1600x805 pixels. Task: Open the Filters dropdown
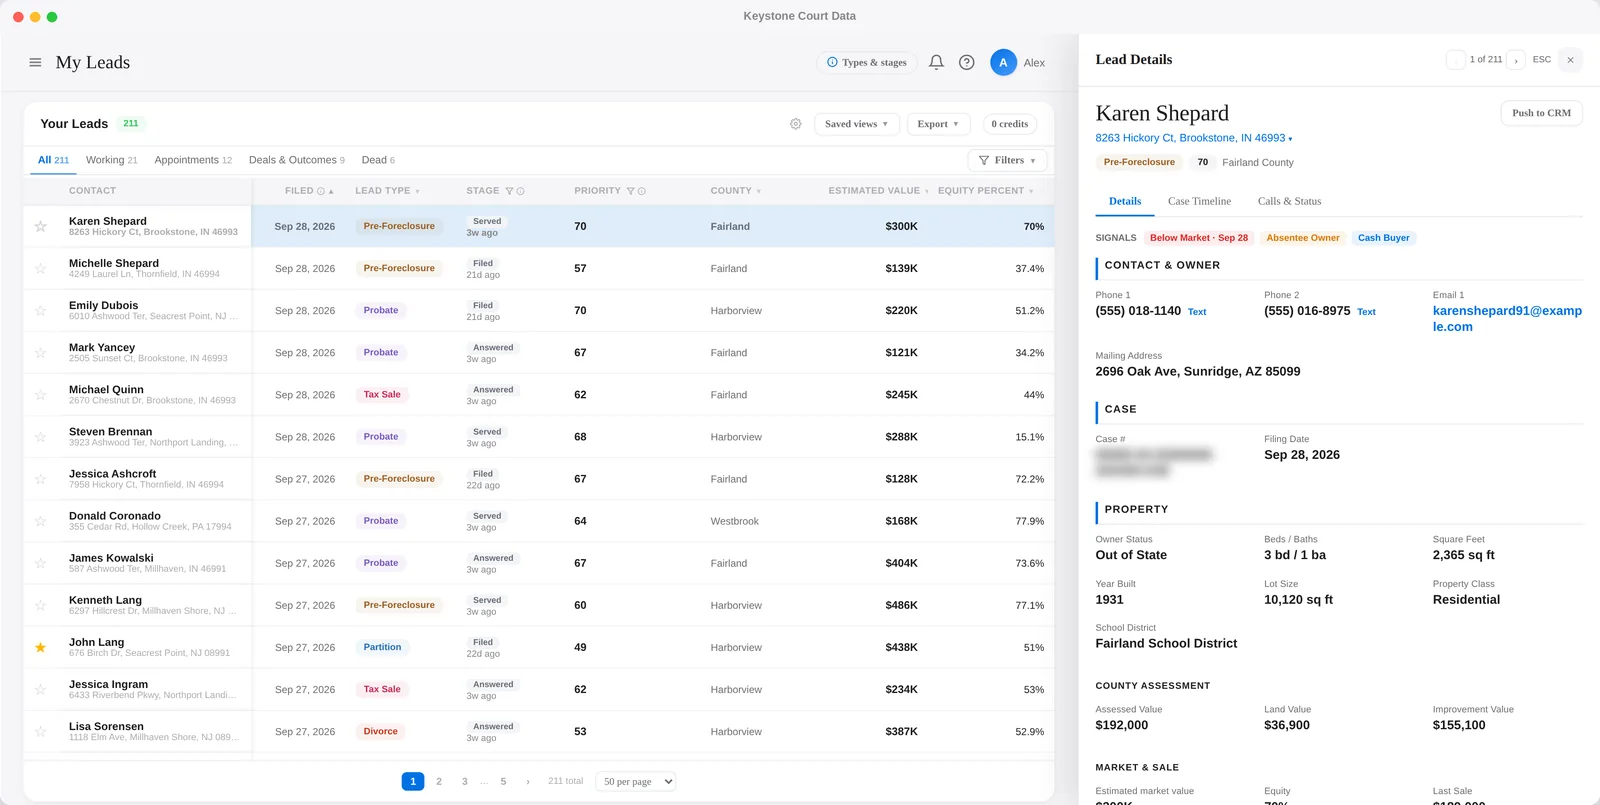[x=1007, y=160]
